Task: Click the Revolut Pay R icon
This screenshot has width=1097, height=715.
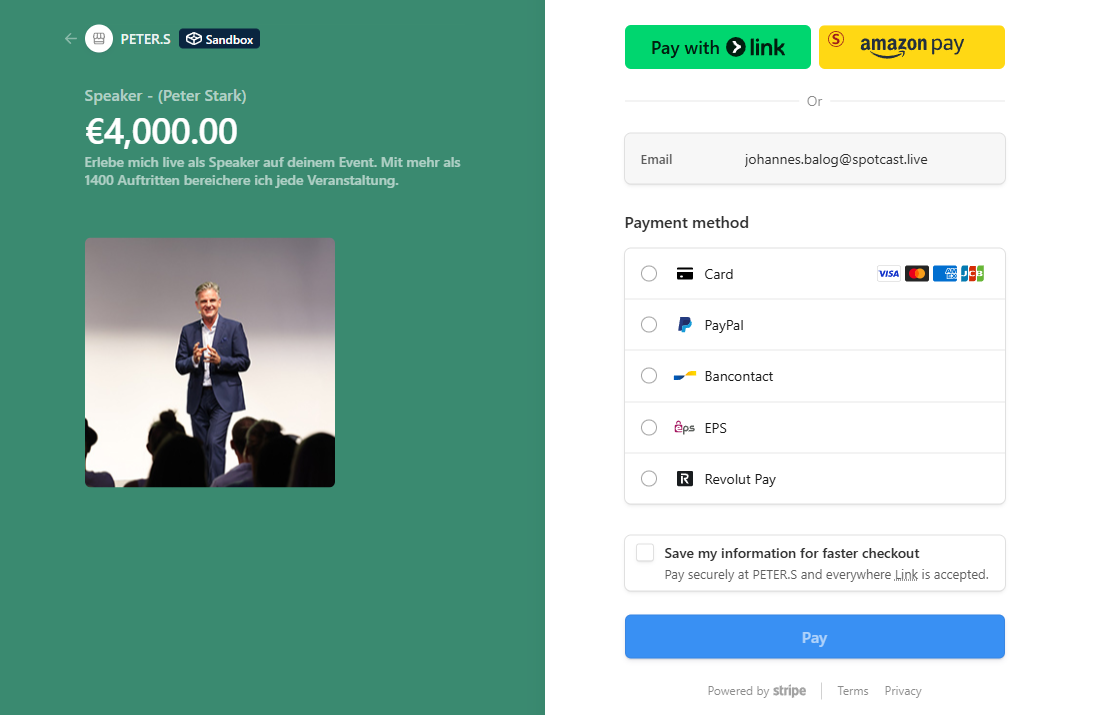Action: pyautogui.click(x=684, y=478)
